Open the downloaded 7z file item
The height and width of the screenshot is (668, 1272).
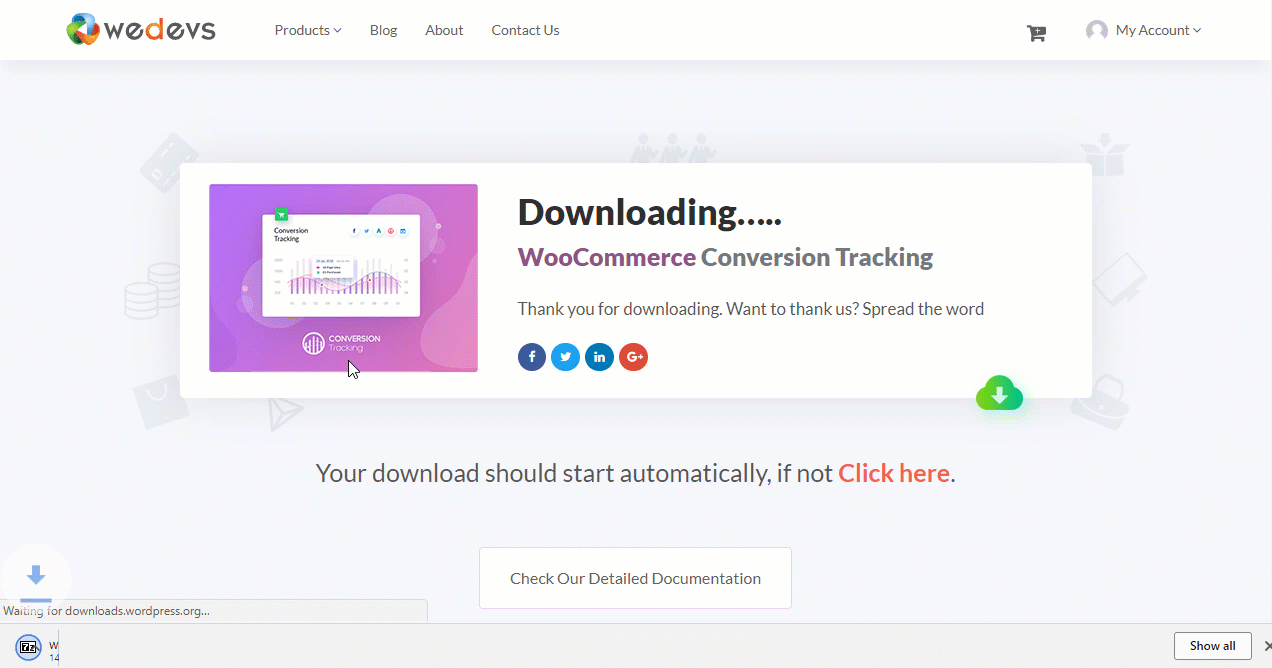pyautogui.click(x=36, y=646)
